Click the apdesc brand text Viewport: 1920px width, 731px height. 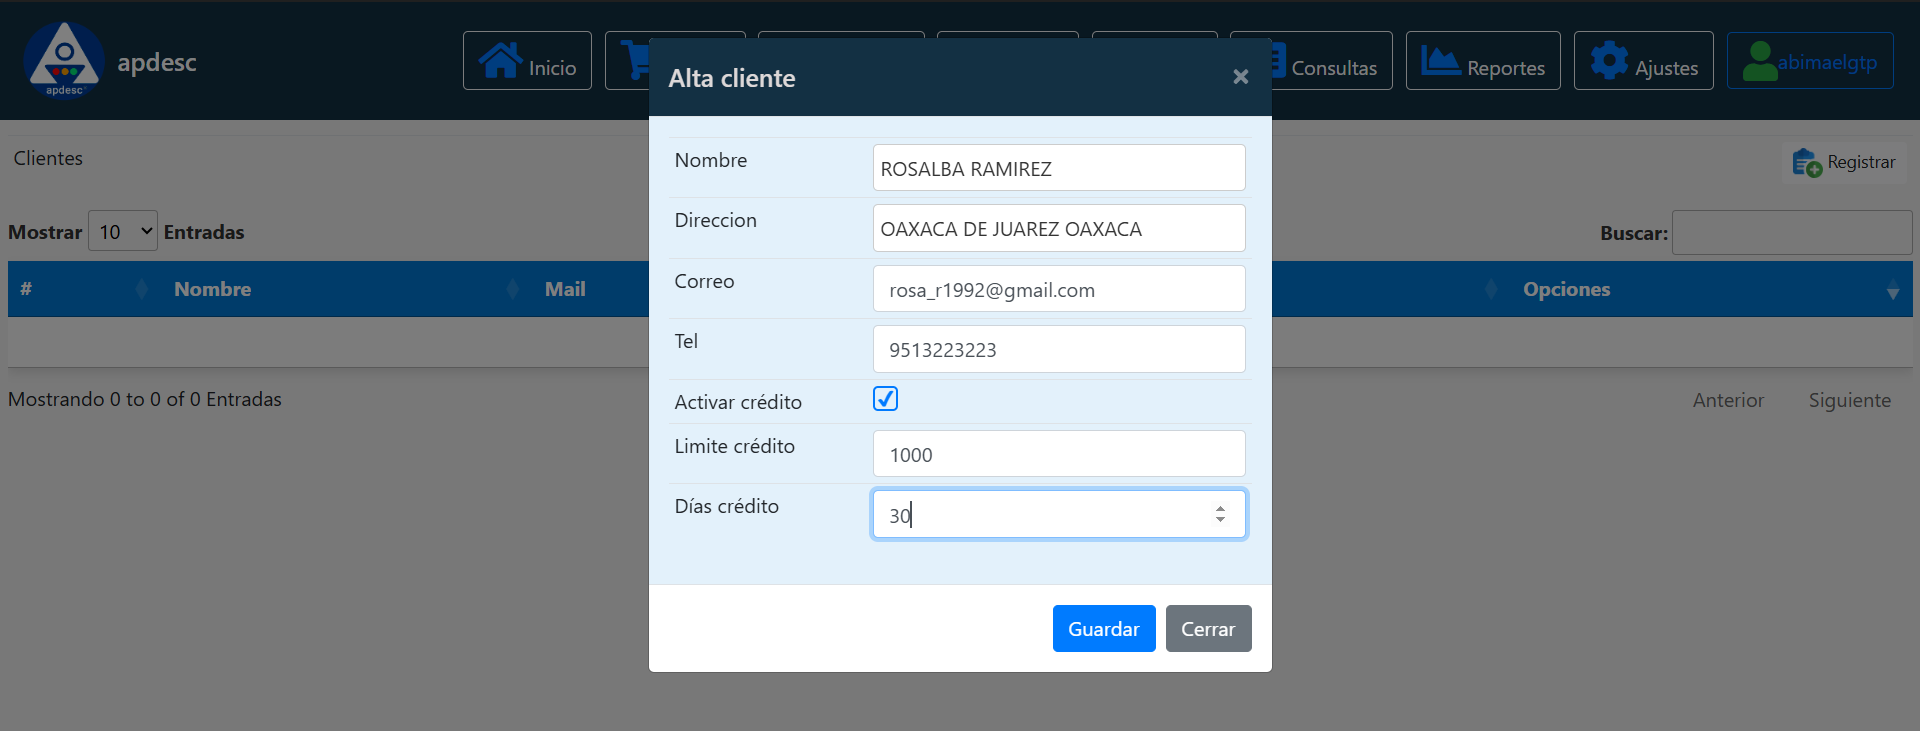[157, 62]
